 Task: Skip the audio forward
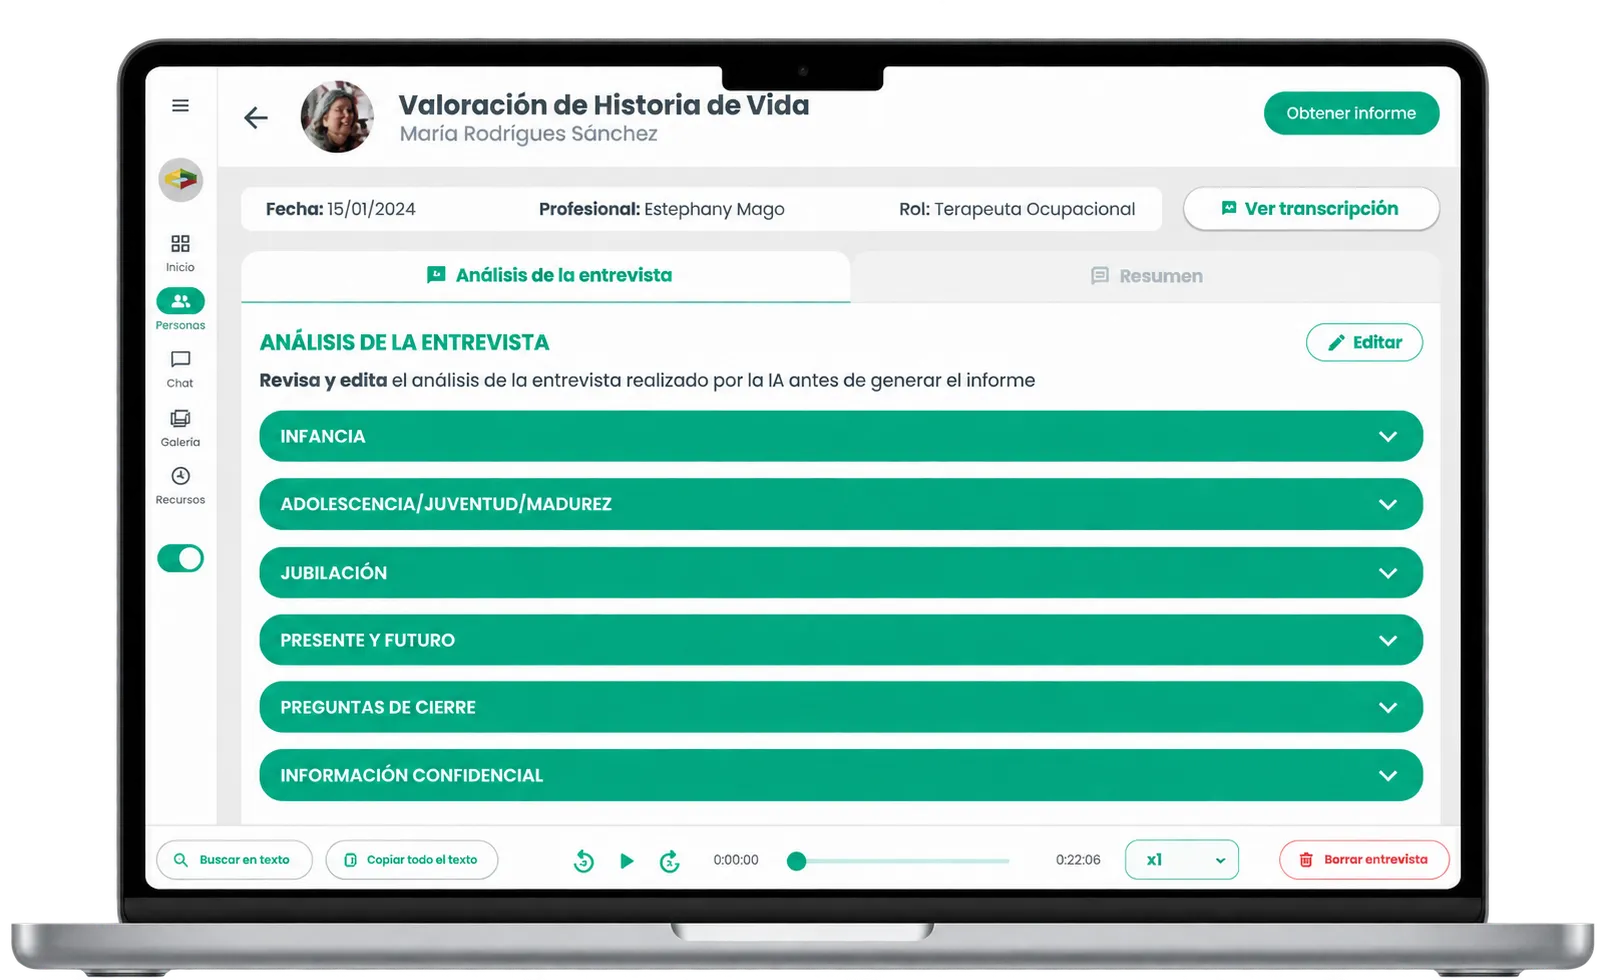pos(670,861)
